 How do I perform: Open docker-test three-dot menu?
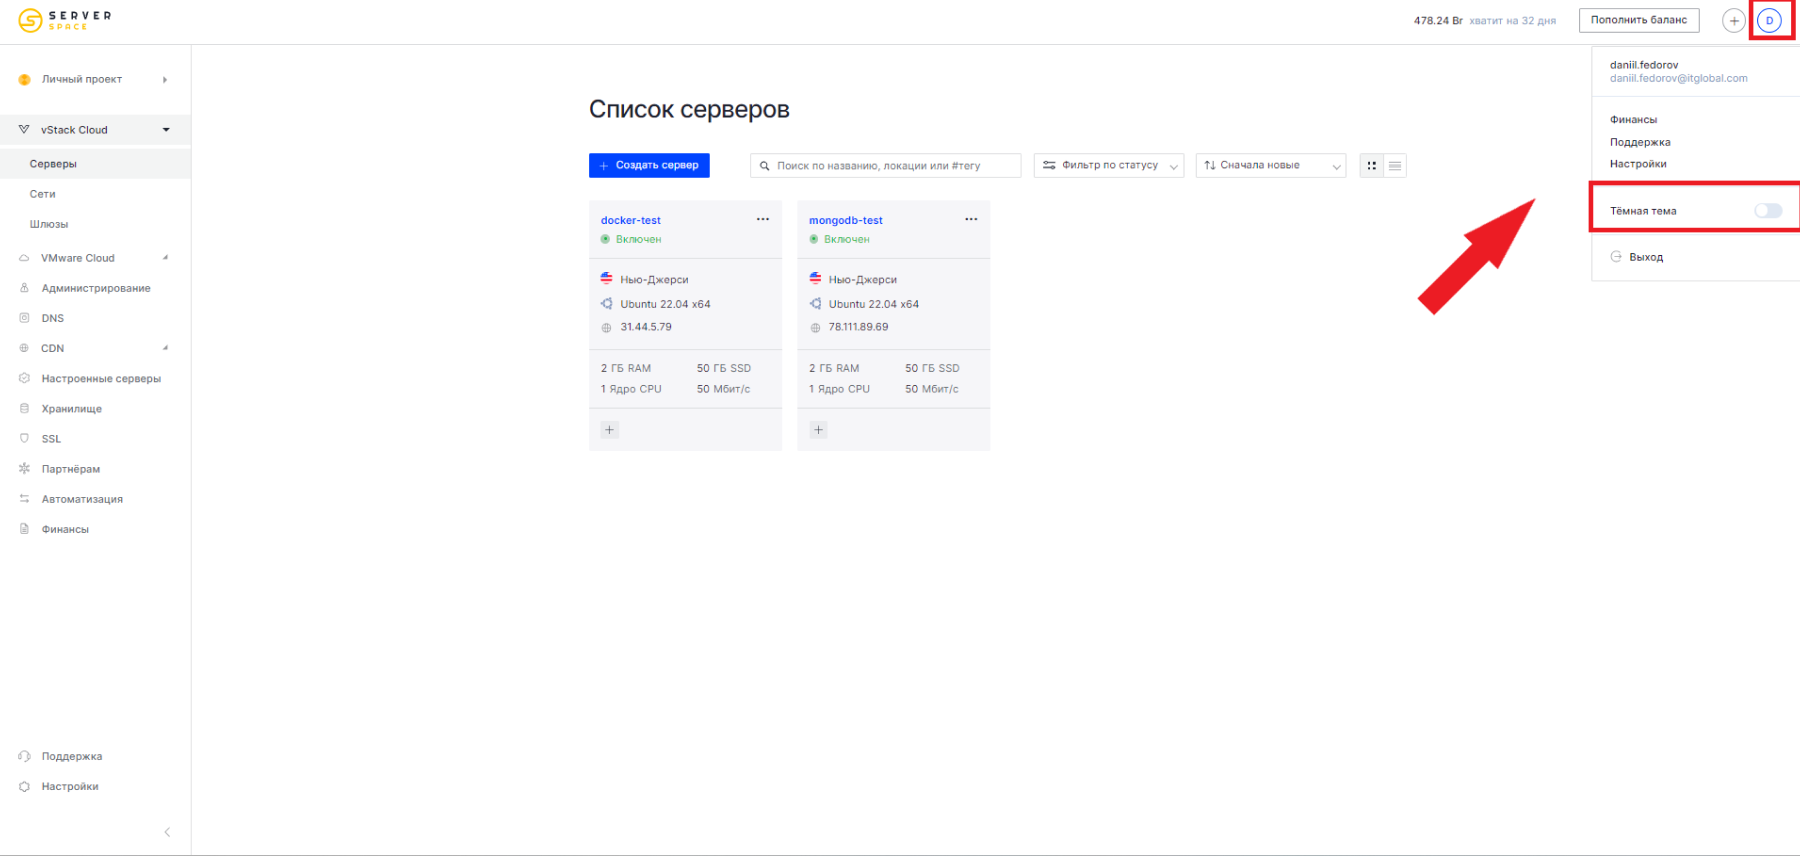click(763, 219)
